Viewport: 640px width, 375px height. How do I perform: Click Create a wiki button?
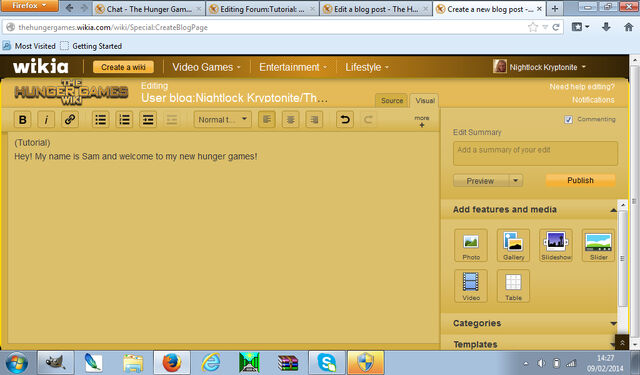point(123,67)
